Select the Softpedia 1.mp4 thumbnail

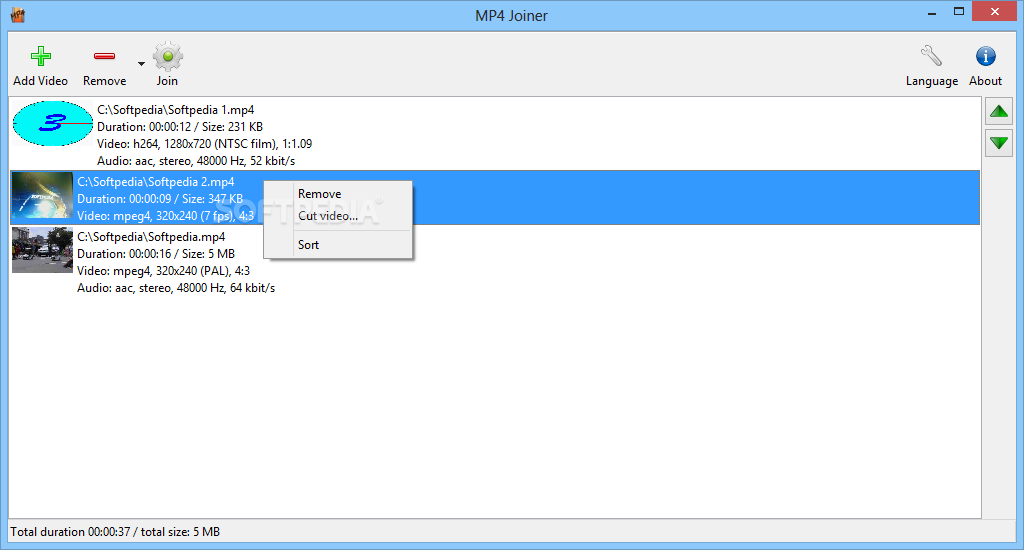click(53, 123)
